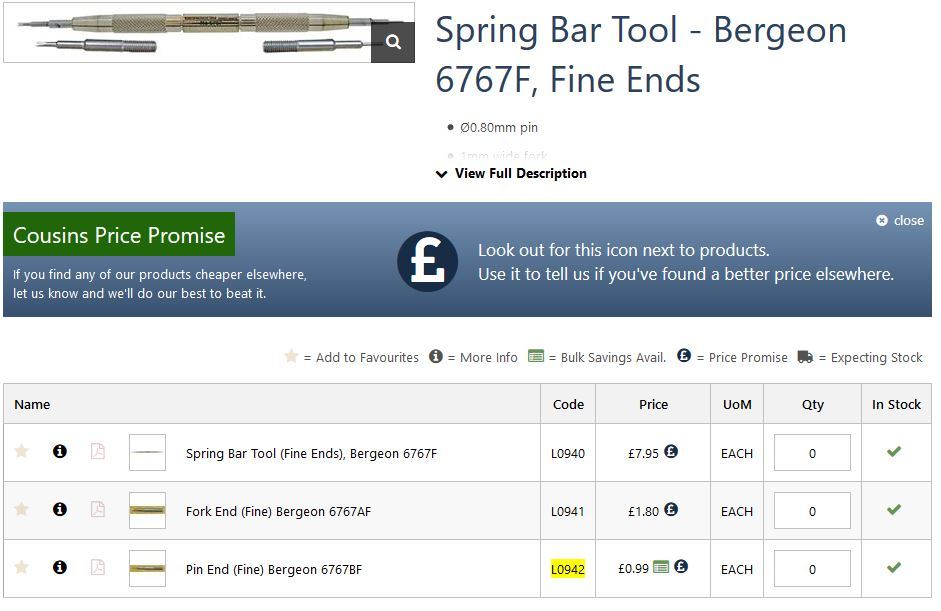Screen dimensions: 941x611
Task: Open more info for Fork End 6767AF
Action: coord(59,509)
